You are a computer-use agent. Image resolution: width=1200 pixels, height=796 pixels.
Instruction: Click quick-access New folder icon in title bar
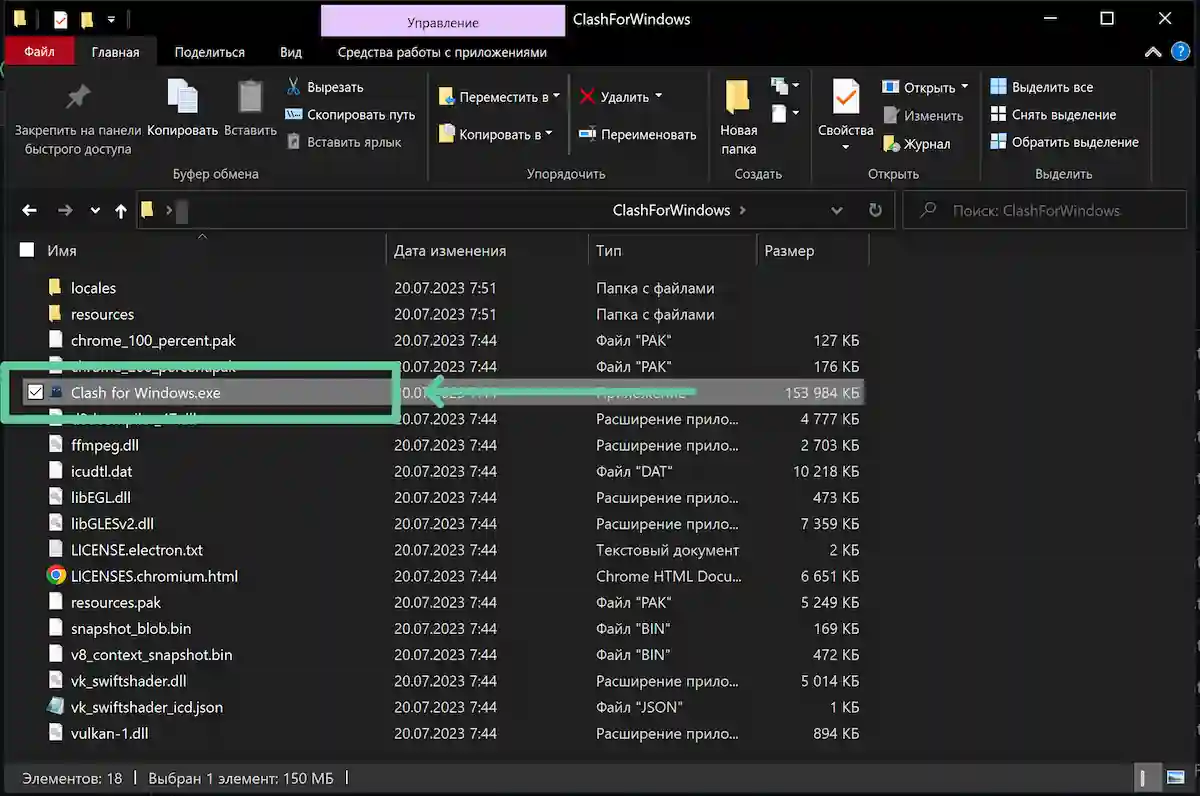point(86,19)
